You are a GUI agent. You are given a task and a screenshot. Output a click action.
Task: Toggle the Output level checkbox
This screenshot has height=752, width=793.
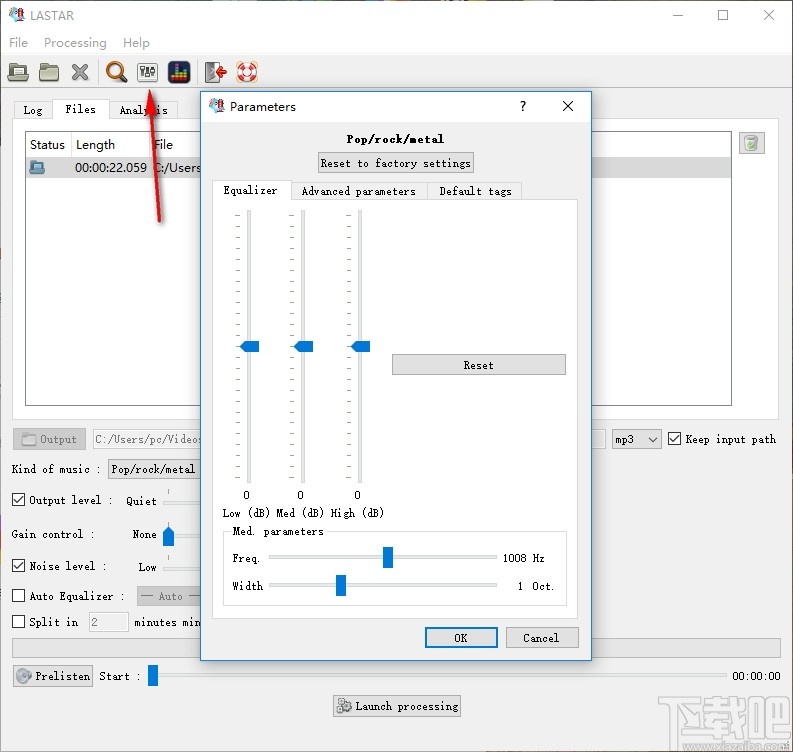(x=18, y=500)
